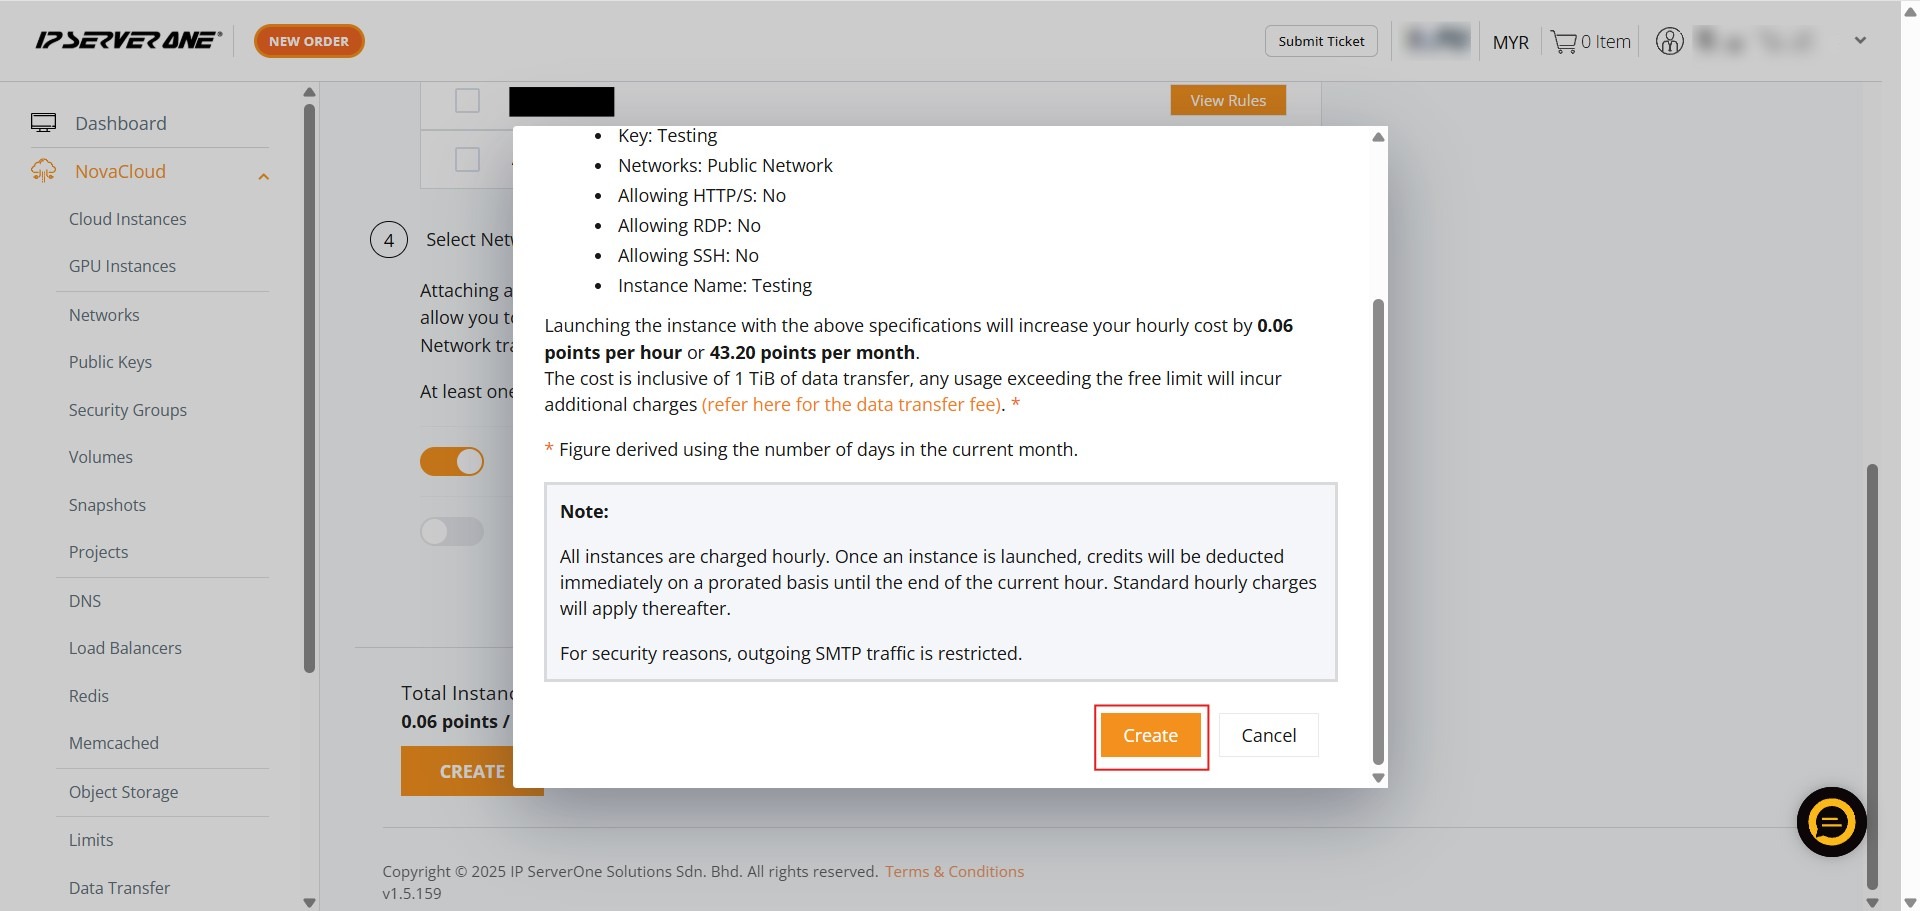Confirm with the Create button
Screen dimensions: 1920x911
point(1150,736)
